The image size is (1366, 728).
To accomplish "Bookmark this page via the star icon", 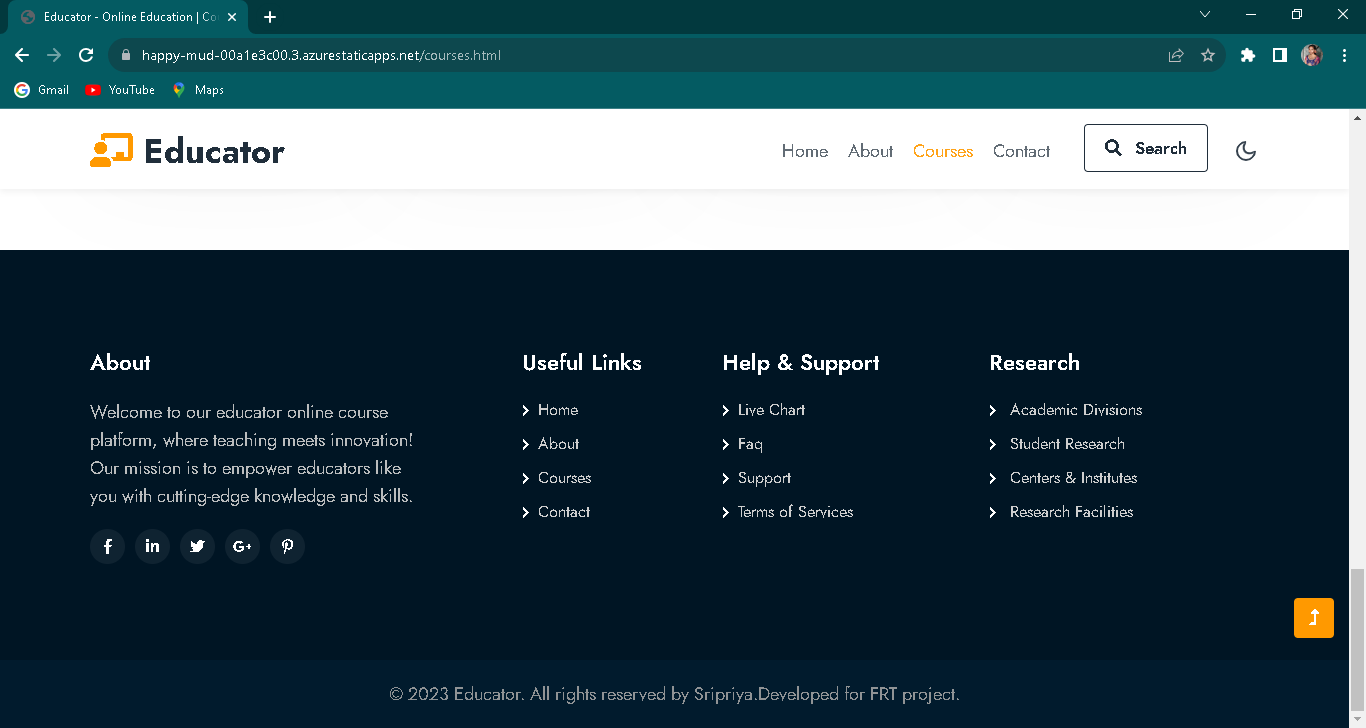I will tap(1208, 55).
